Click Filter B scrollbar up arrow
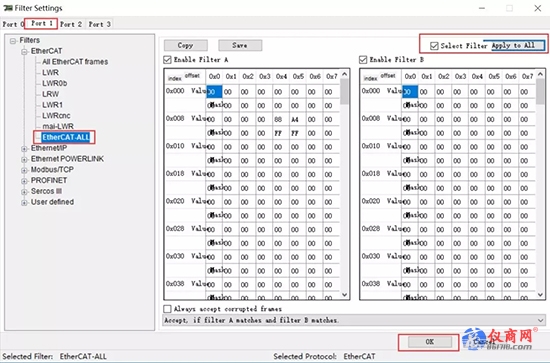The height and width of the screenshot is (363, 550). point(540,74)
